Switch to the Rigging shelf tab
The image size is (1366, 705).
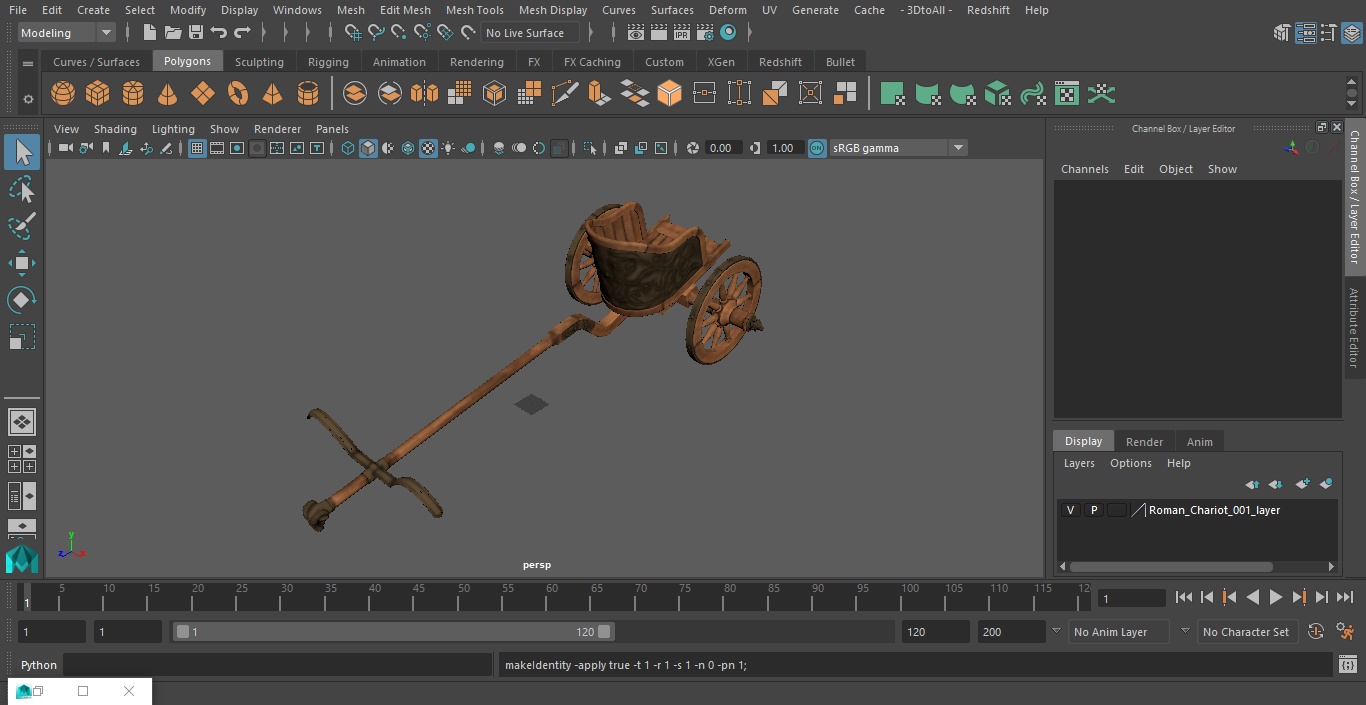[x=328, y=62]
